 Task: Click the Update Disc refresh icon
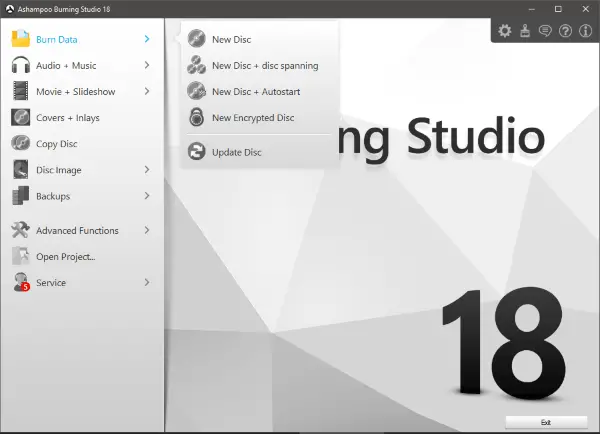197,152
